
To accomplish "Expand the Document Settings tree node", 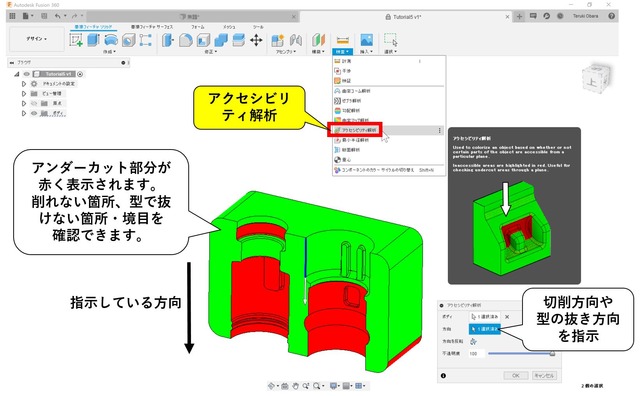I will pos(24,84).
